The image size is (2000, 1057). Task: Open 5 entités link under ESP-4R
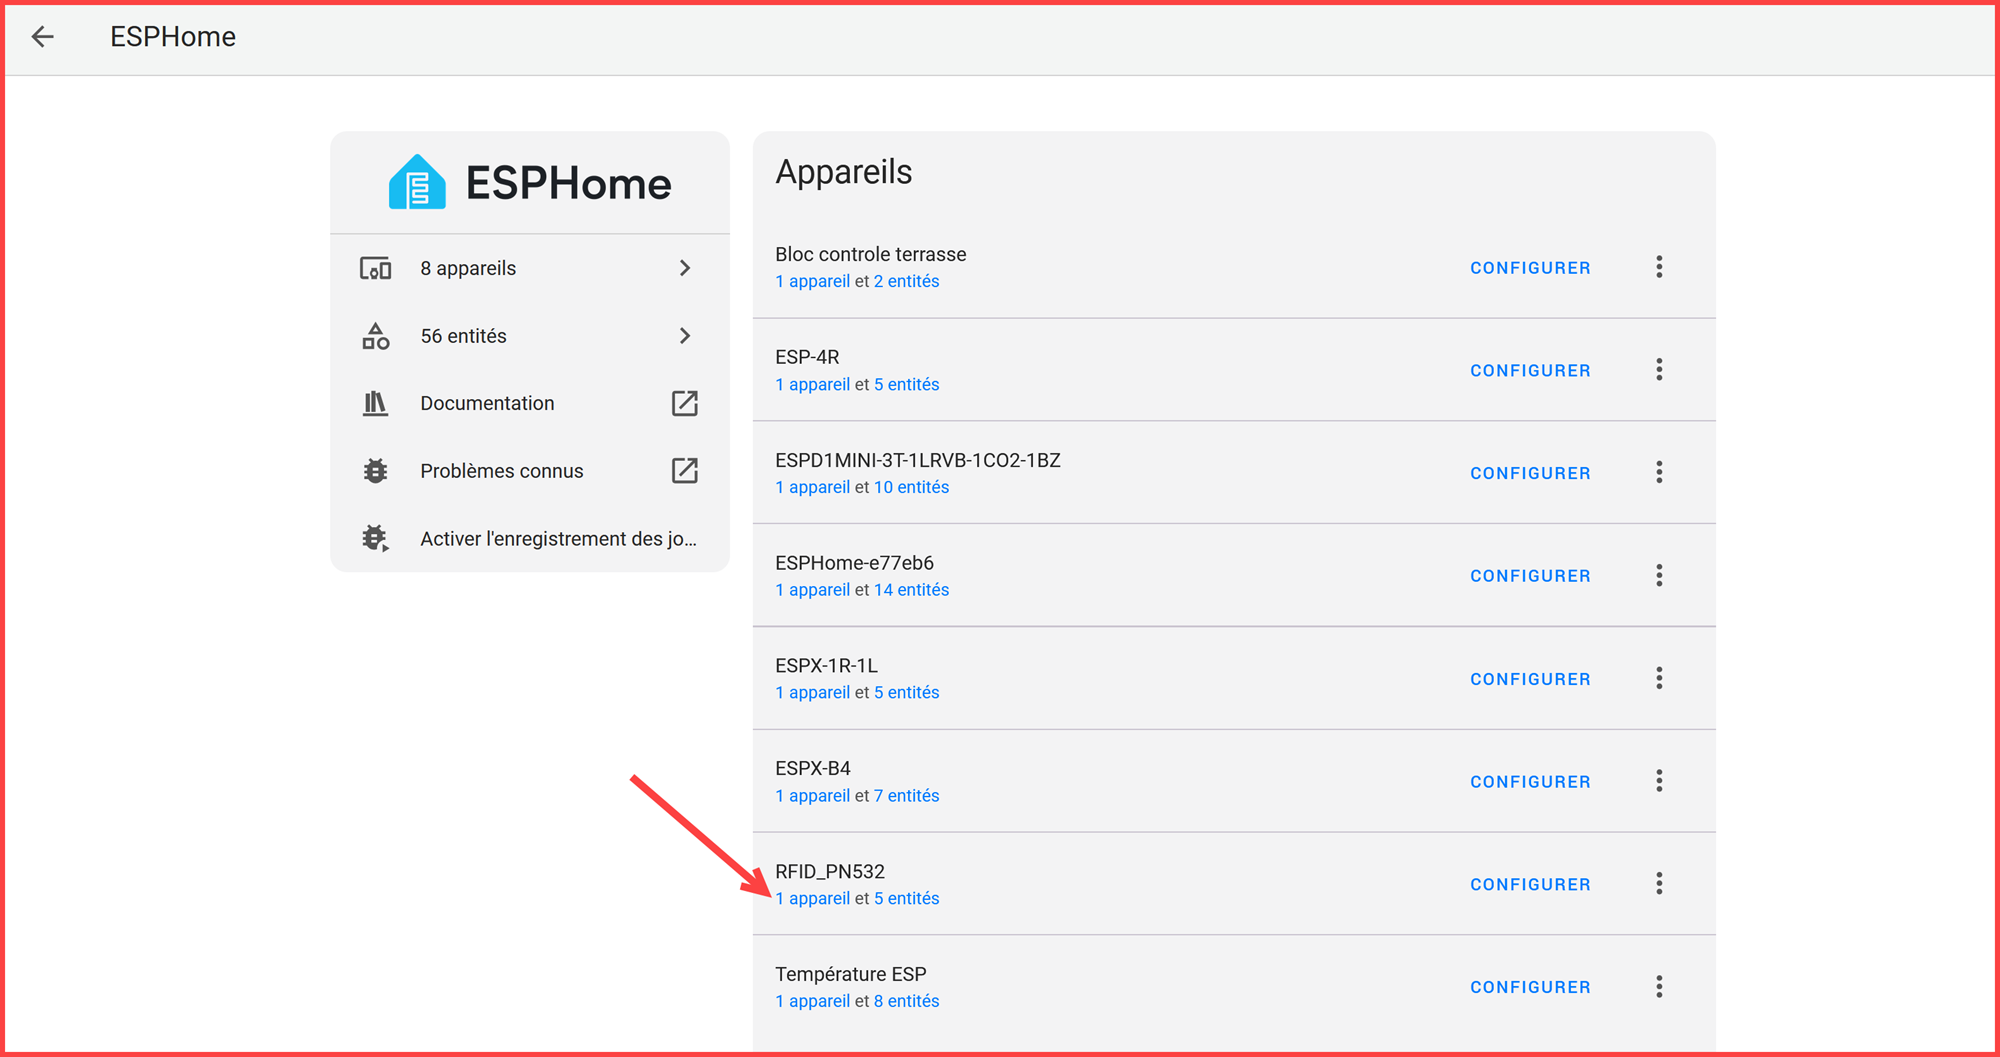tap(907, 384)
